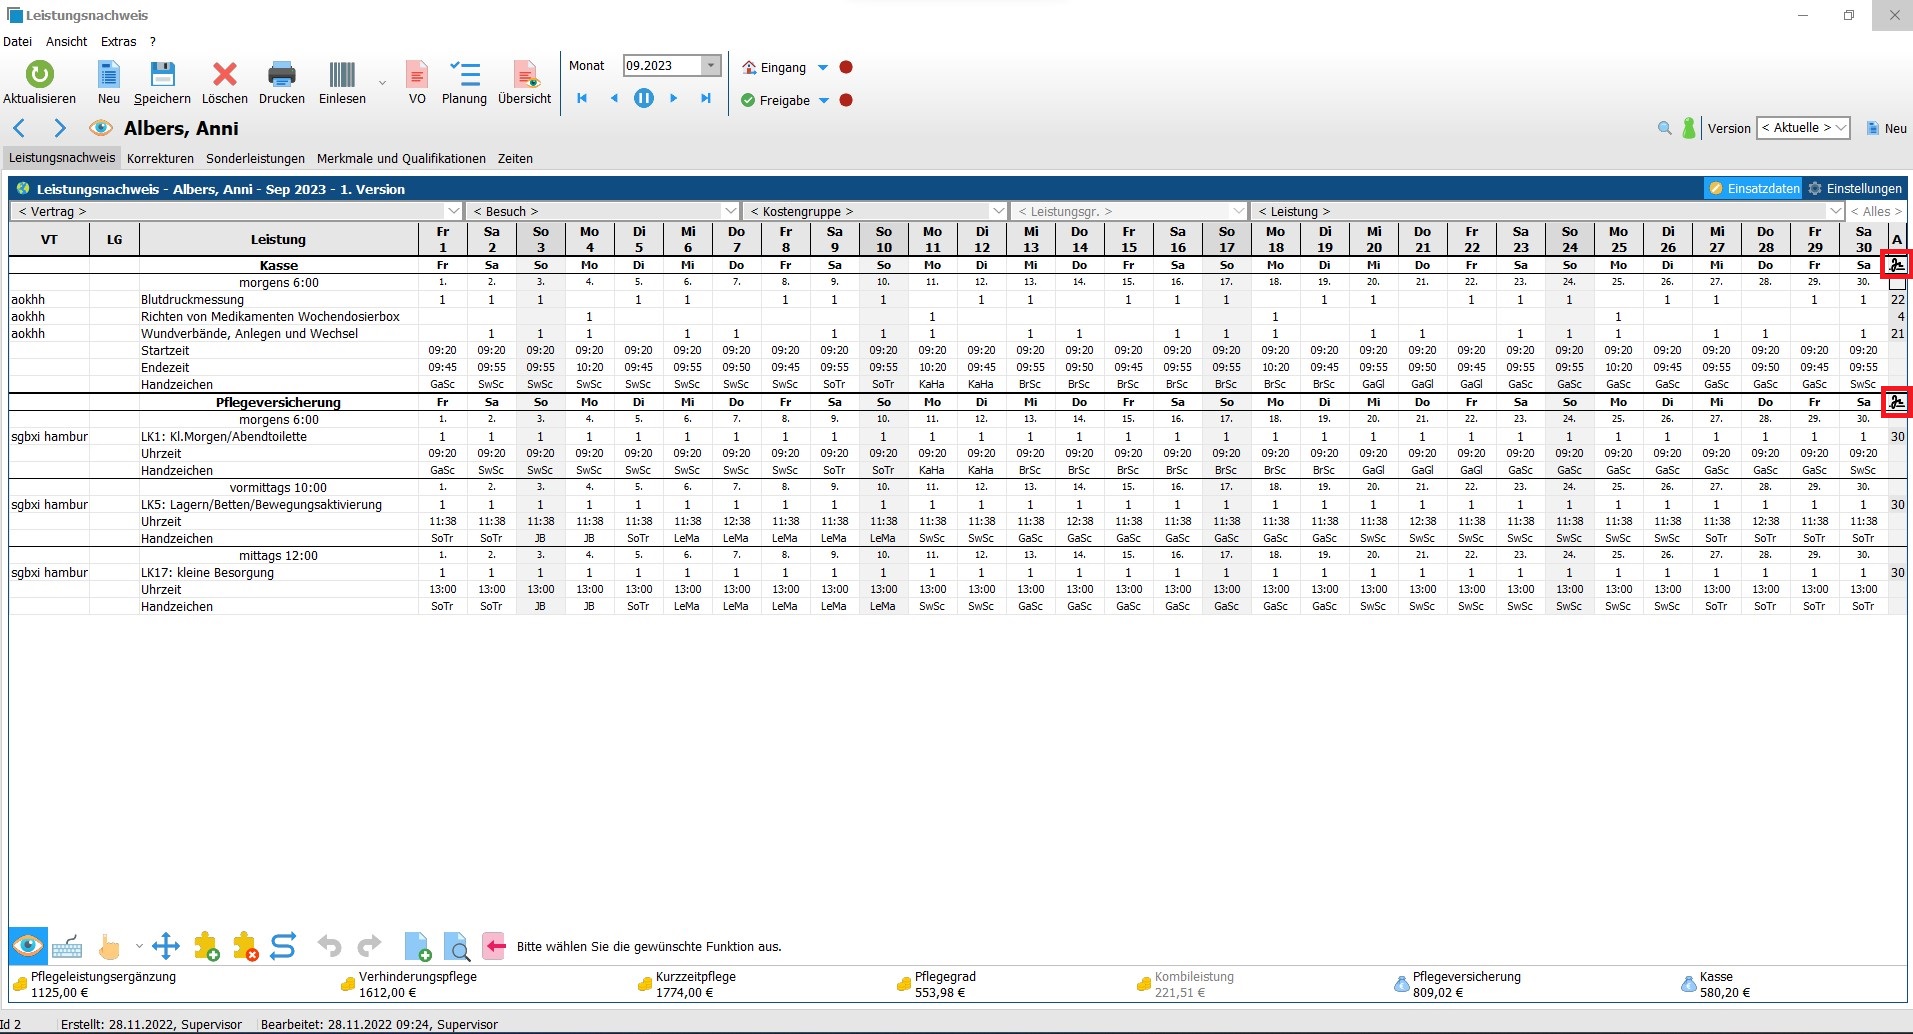Click the green person figure icon
The width and height of the screenshot is (1913, 1034).
pyautogui.click(x=1689, y=128)
